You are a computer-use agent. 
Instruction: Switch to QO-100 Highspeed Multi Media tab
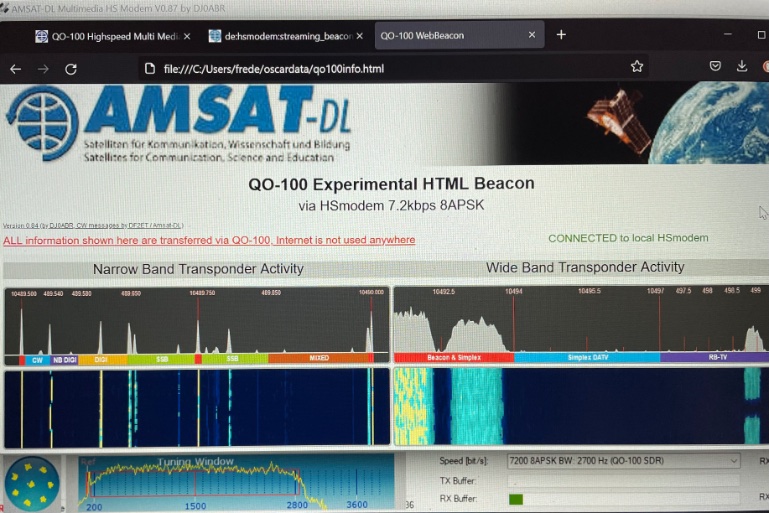point(113,36)
